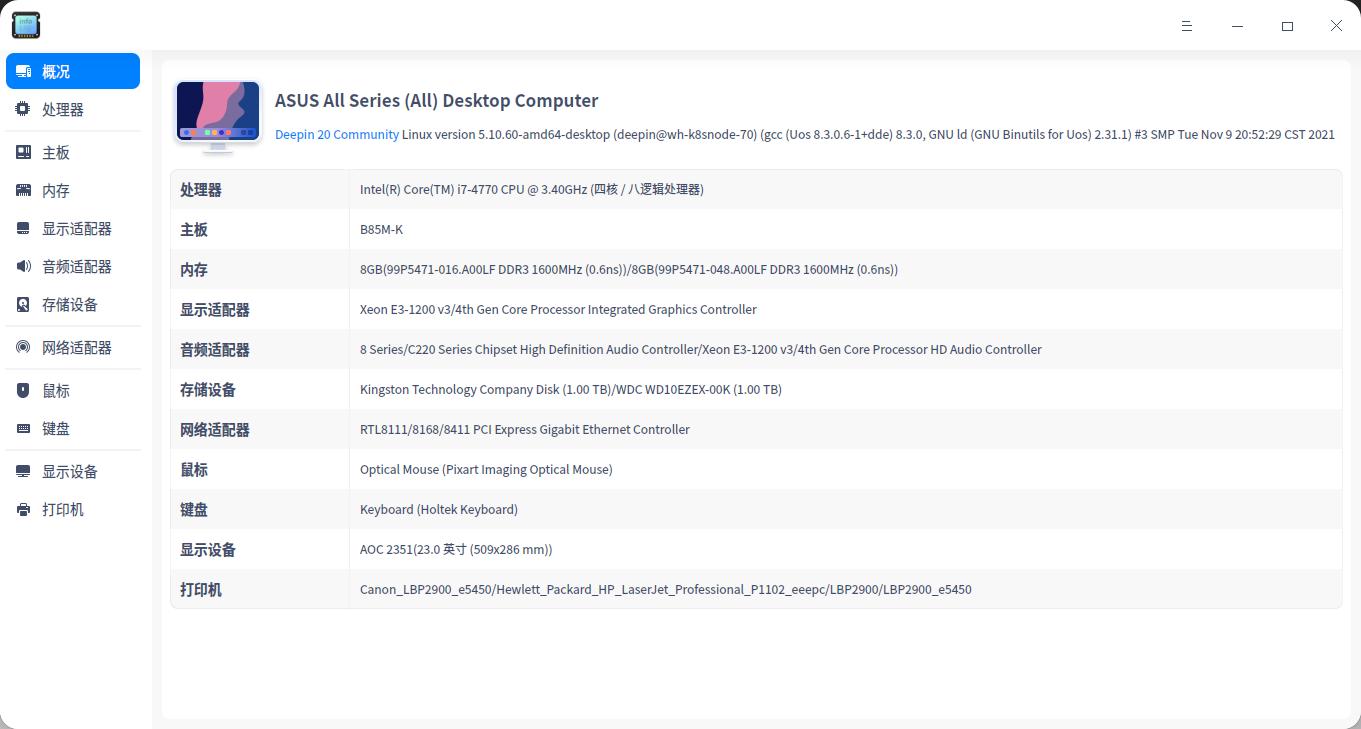The image size is (1361, 729).
Task: Open 音频适配器 in the sidebar
Action: point(73,266)
